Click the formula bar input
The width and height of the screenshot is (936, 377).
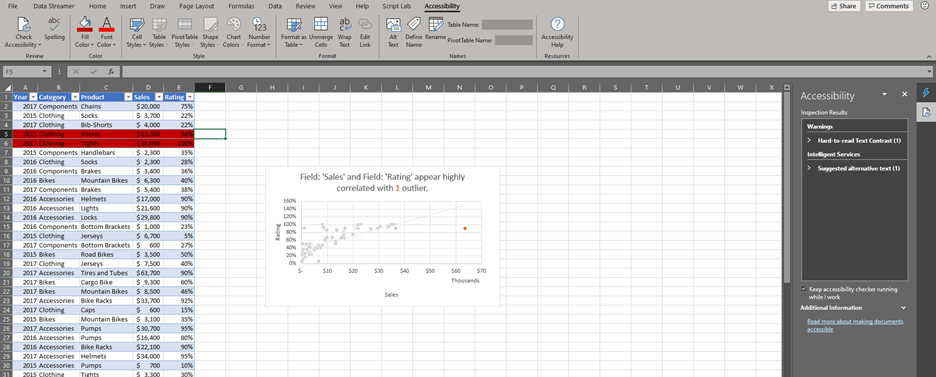(x=524, y=72)
